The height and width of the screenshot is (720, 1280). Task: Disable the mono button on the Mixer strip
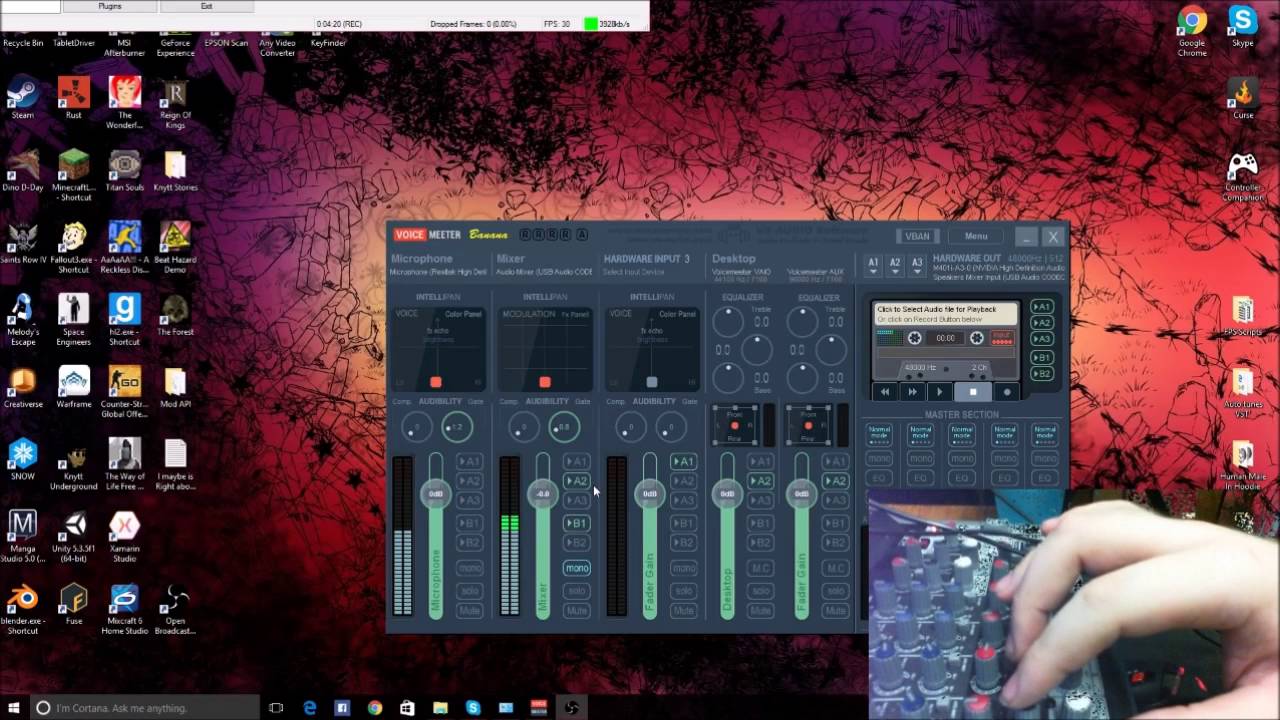(576, 568)
